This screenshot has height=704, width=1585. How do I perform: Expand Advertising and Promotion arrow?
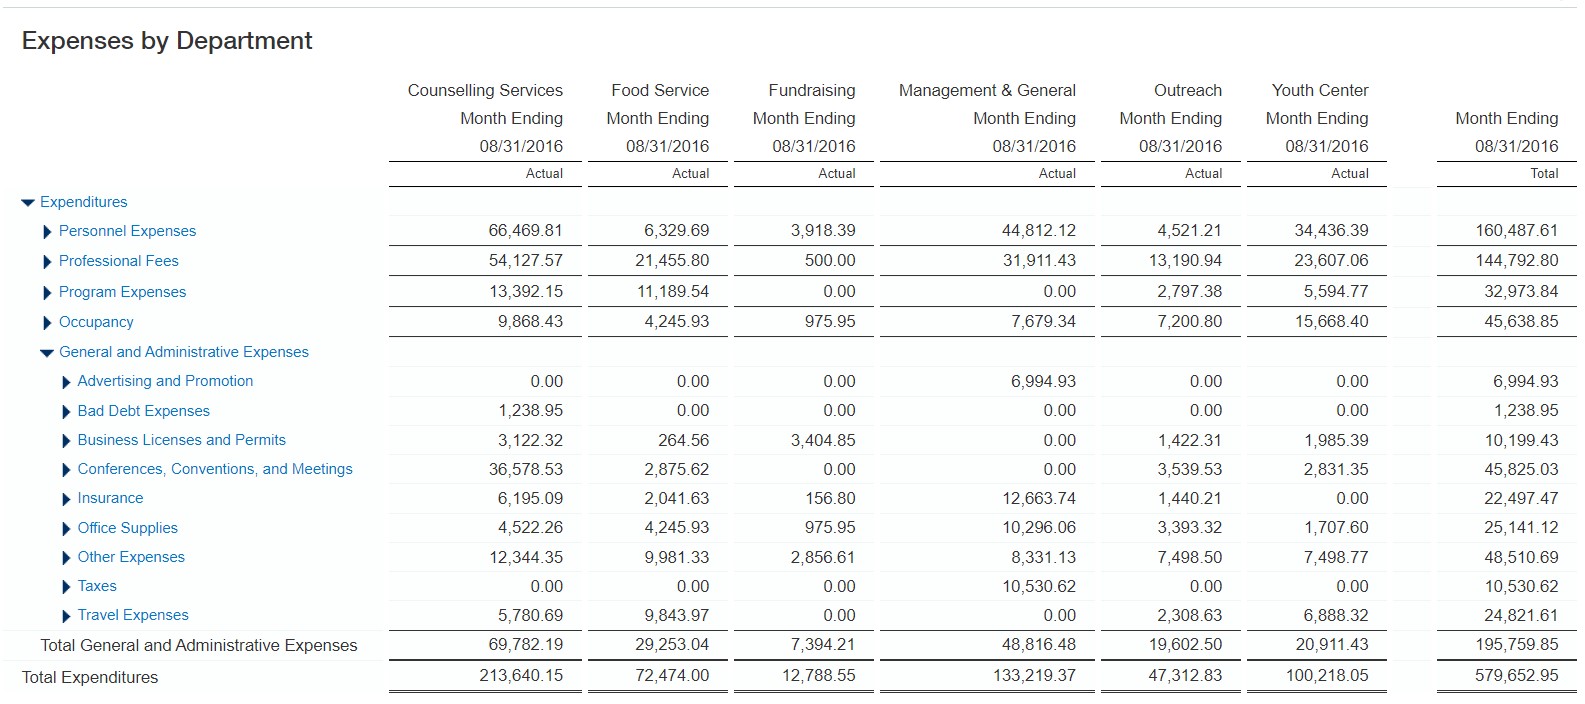[66, 382]
